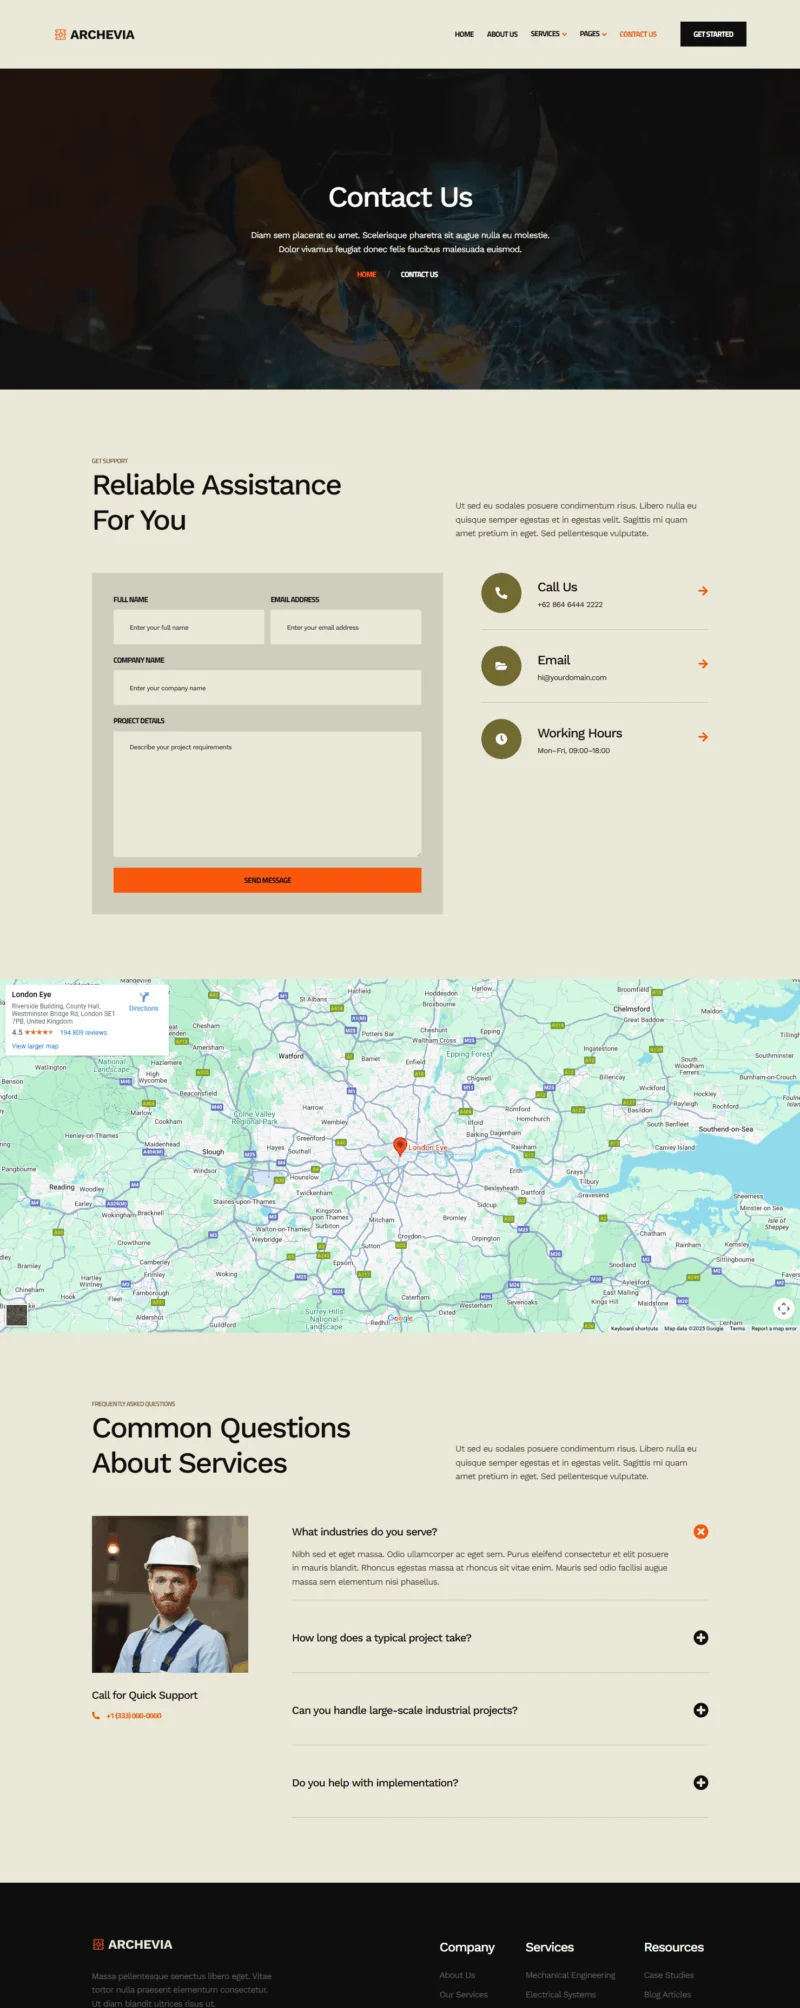800x2008 pixels.
Task: Click the worker photo in the FAQ section
Action: pos(170,1594)
